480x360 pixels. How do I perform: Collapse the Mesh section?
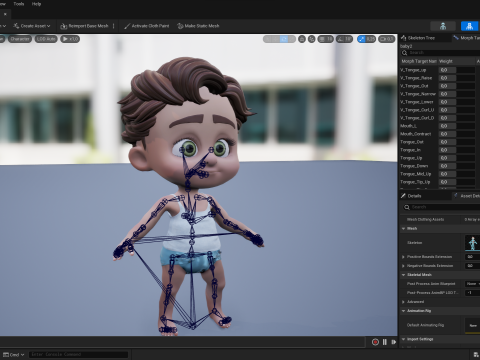coord(404,229)
